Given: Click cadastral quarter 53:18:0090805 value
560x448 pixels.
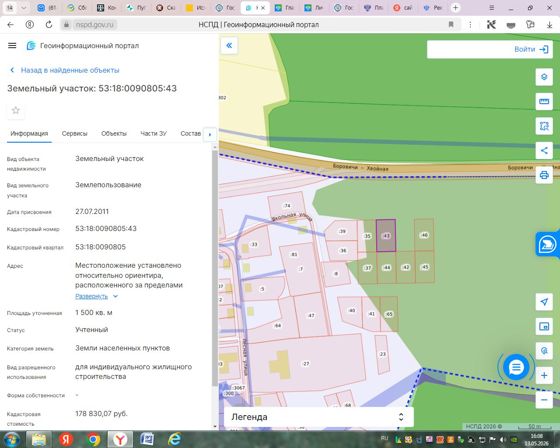Looking at the screenshot, I should 100,247.
